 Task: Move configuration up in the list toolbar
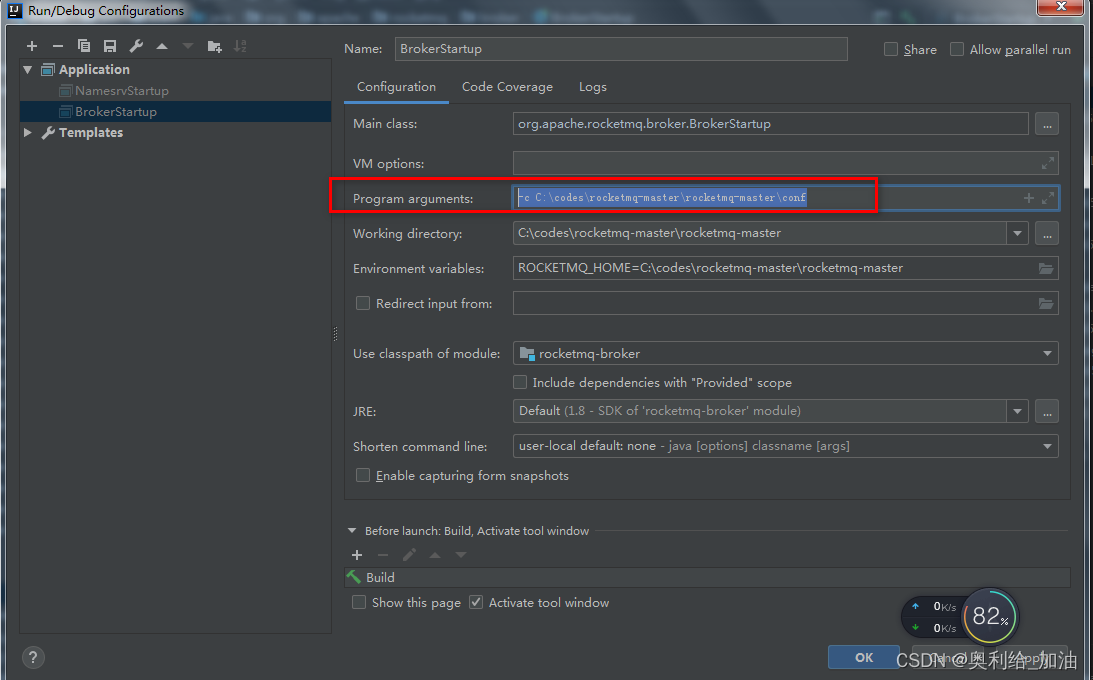click(x=162, y=46)
